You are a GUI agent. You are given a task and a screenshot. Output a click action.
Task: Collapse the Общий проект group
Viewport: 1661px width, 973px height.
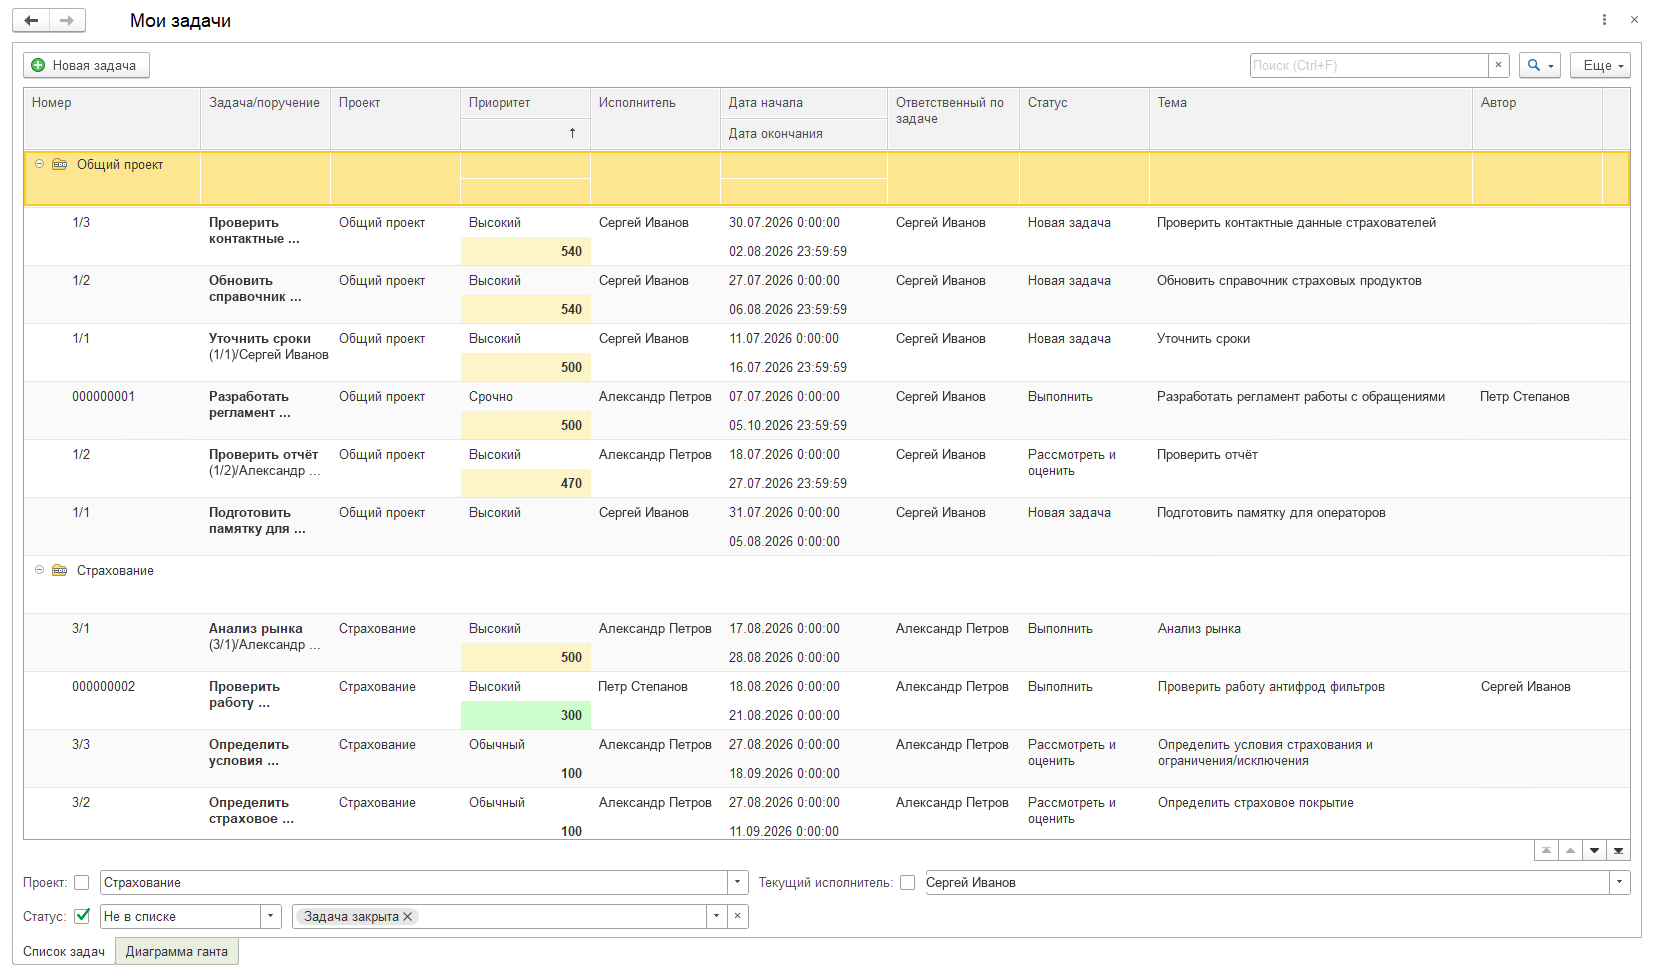[x=40, y=164]
